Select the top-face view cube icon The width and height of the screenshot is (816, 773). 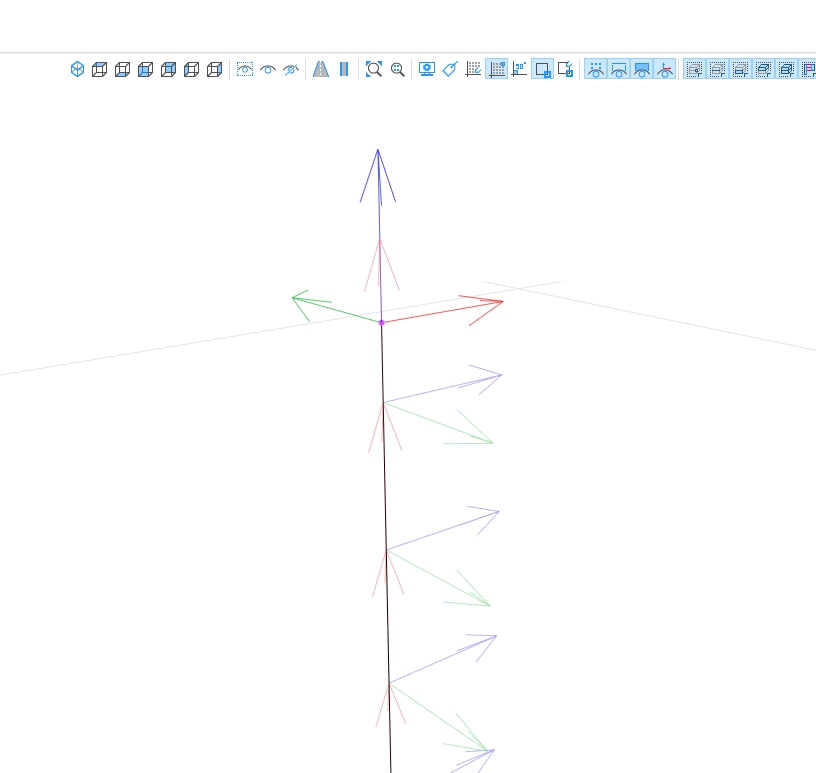coord(99,69)
